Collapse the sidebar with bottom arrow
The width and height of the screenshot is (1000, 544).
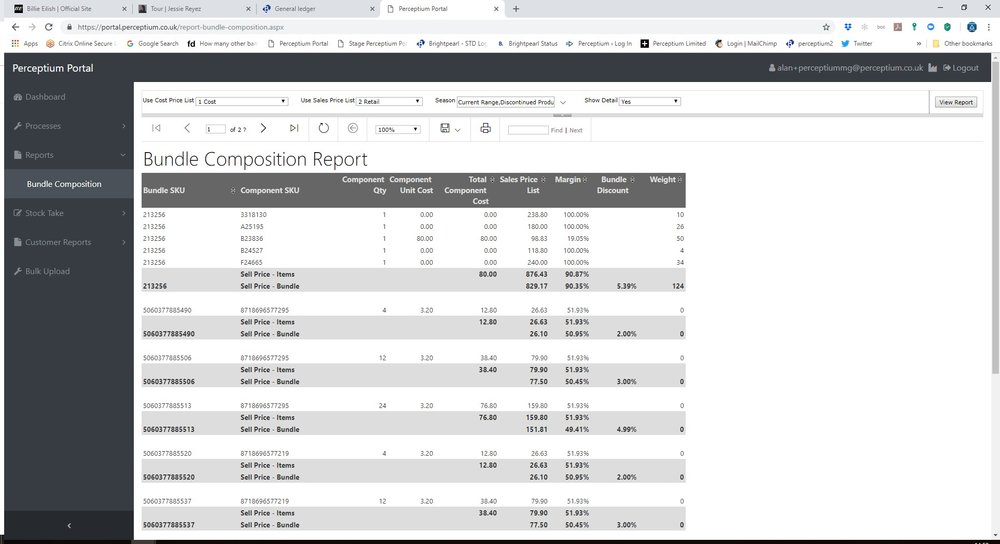pos(67,525)
